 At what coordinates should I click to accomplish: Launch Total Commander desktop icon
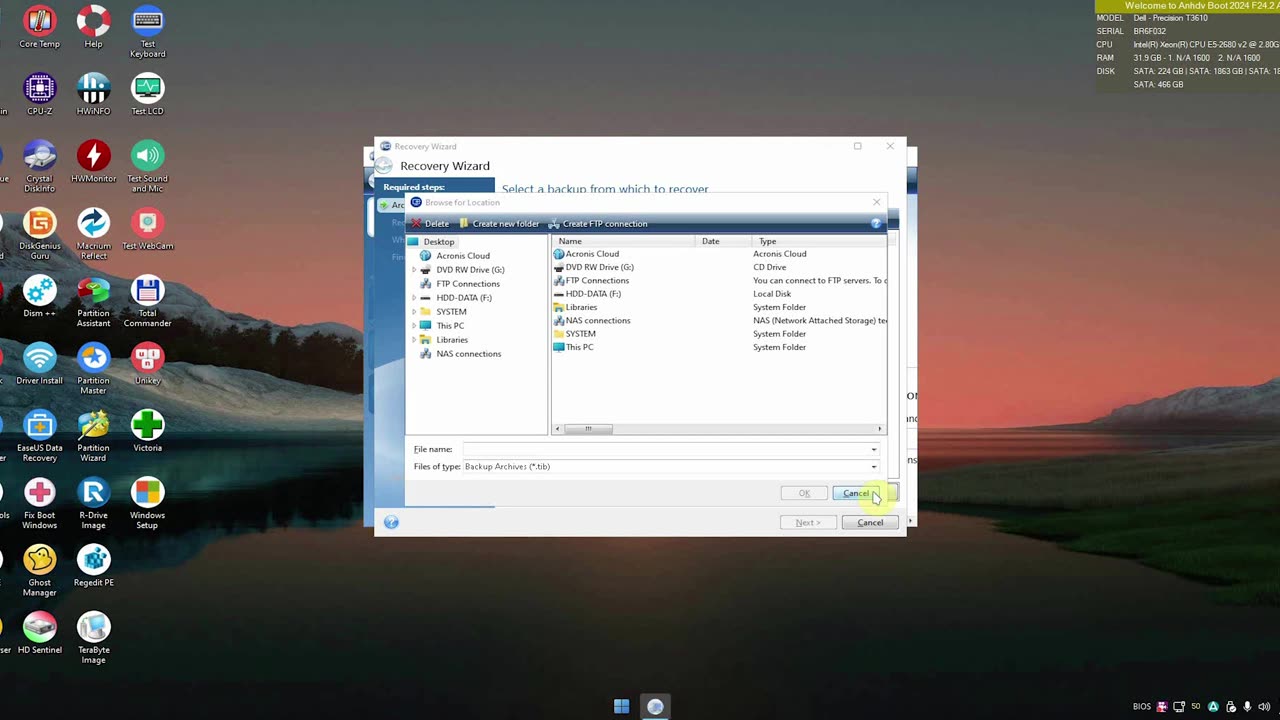pyautogui.click(x=147, y=301)
